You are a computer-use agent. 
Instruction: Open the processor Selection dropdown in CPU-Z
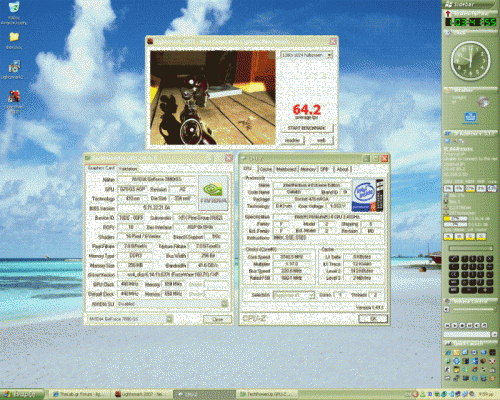tap(294, 295)
